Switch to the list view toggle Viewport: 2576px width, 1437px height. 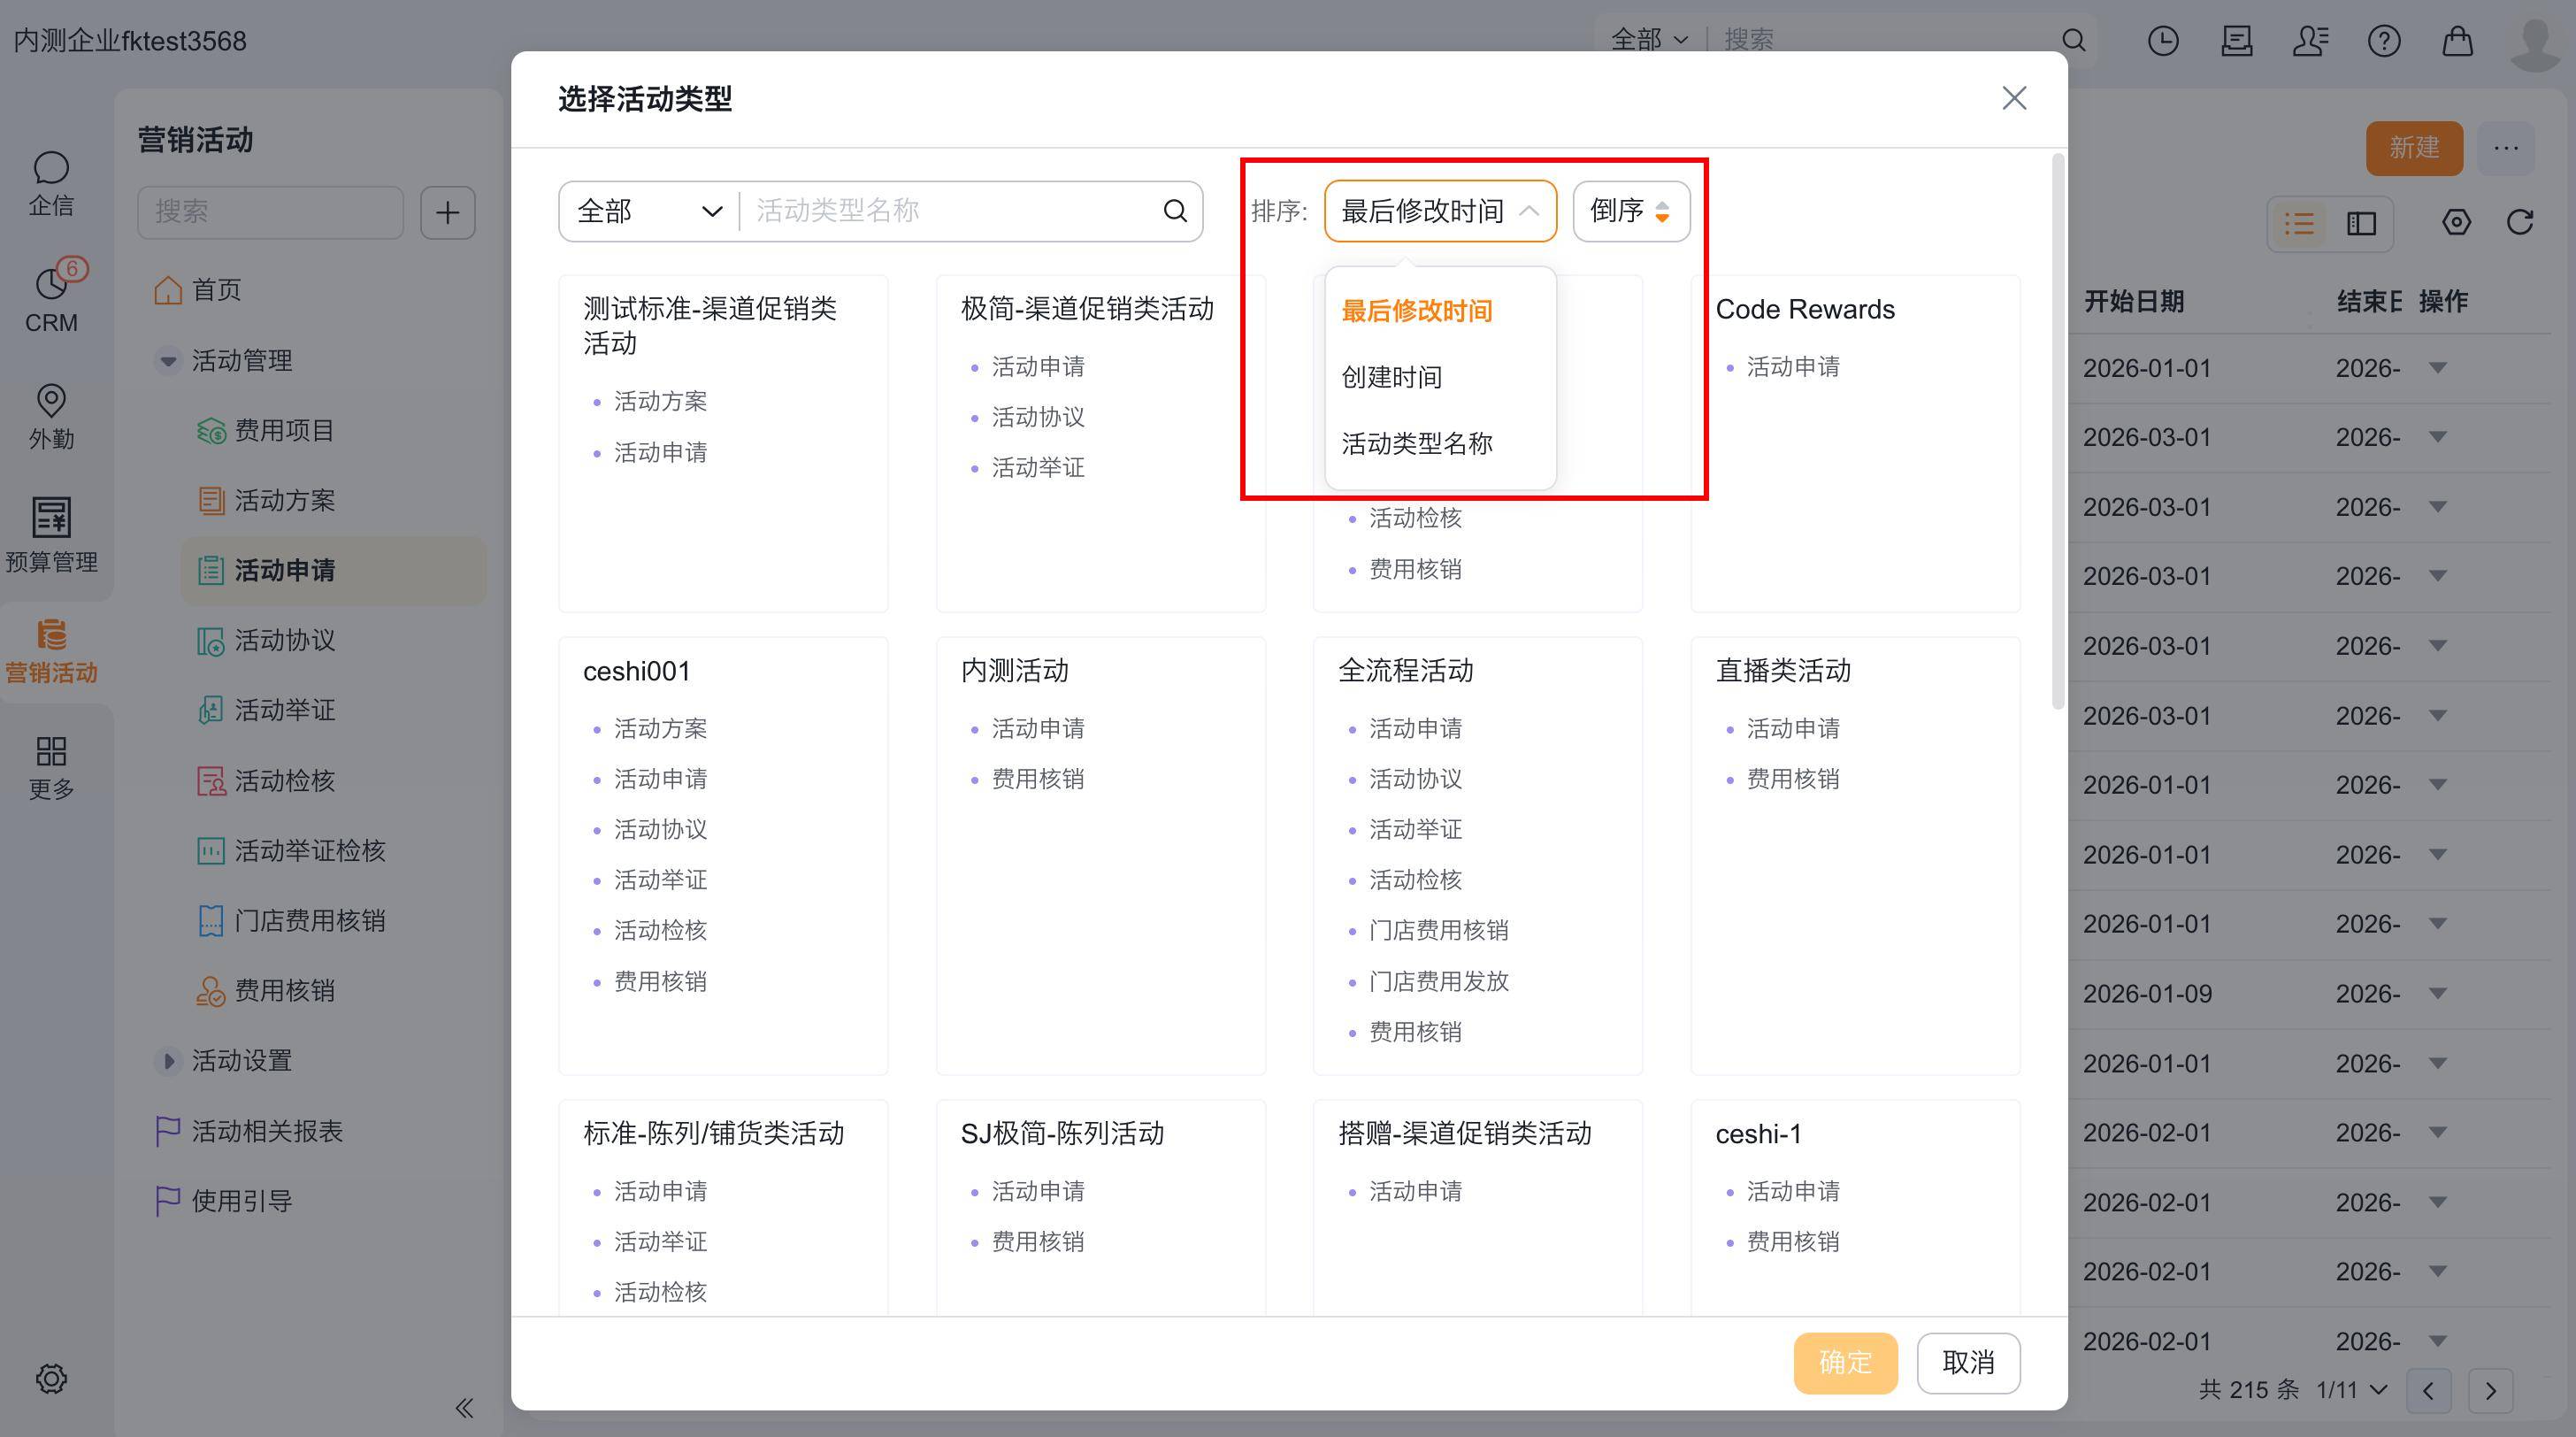[x=2299, y=223]
